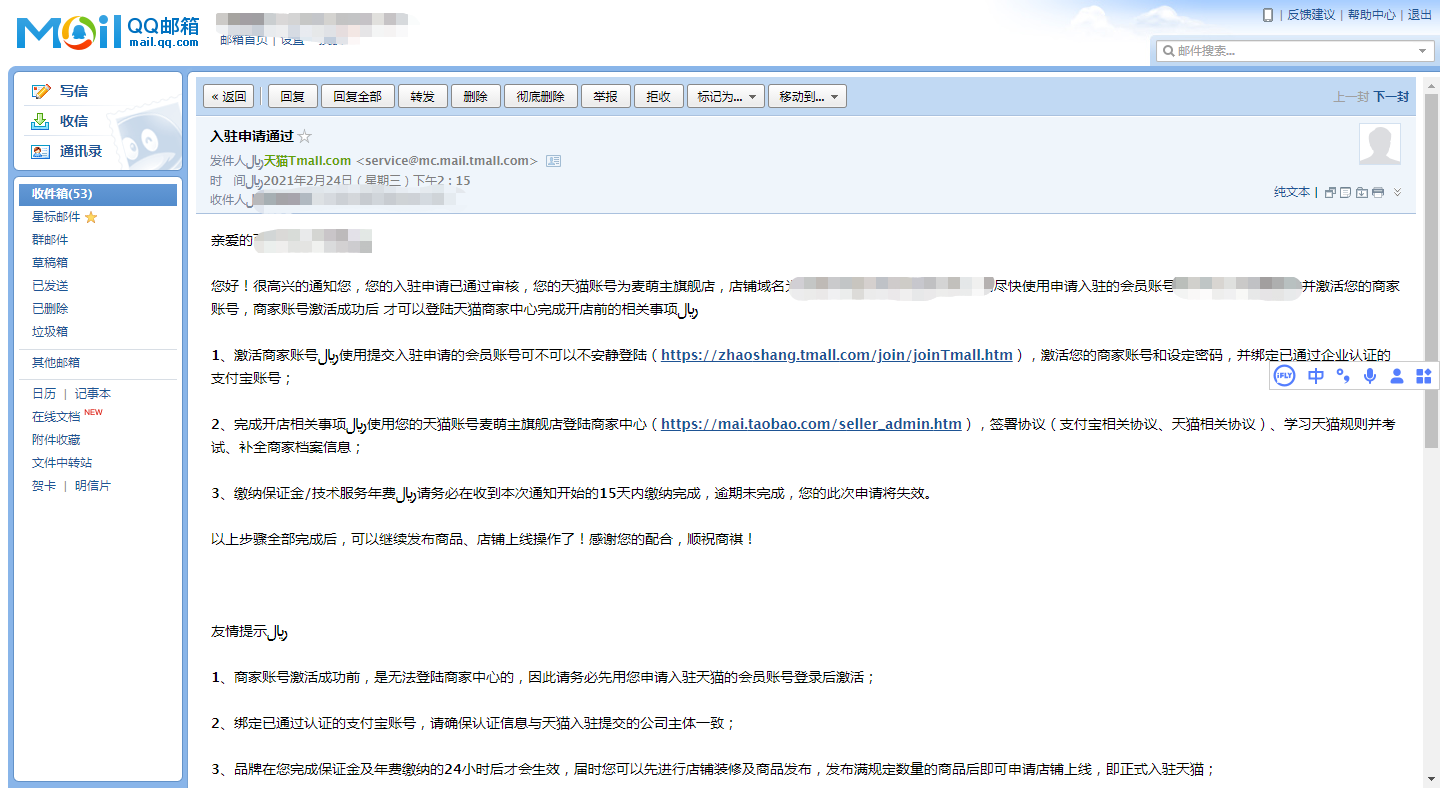Click the print icon in mail header
The height and width of the screenshot is (788, 1440).
coord(1378,192)
